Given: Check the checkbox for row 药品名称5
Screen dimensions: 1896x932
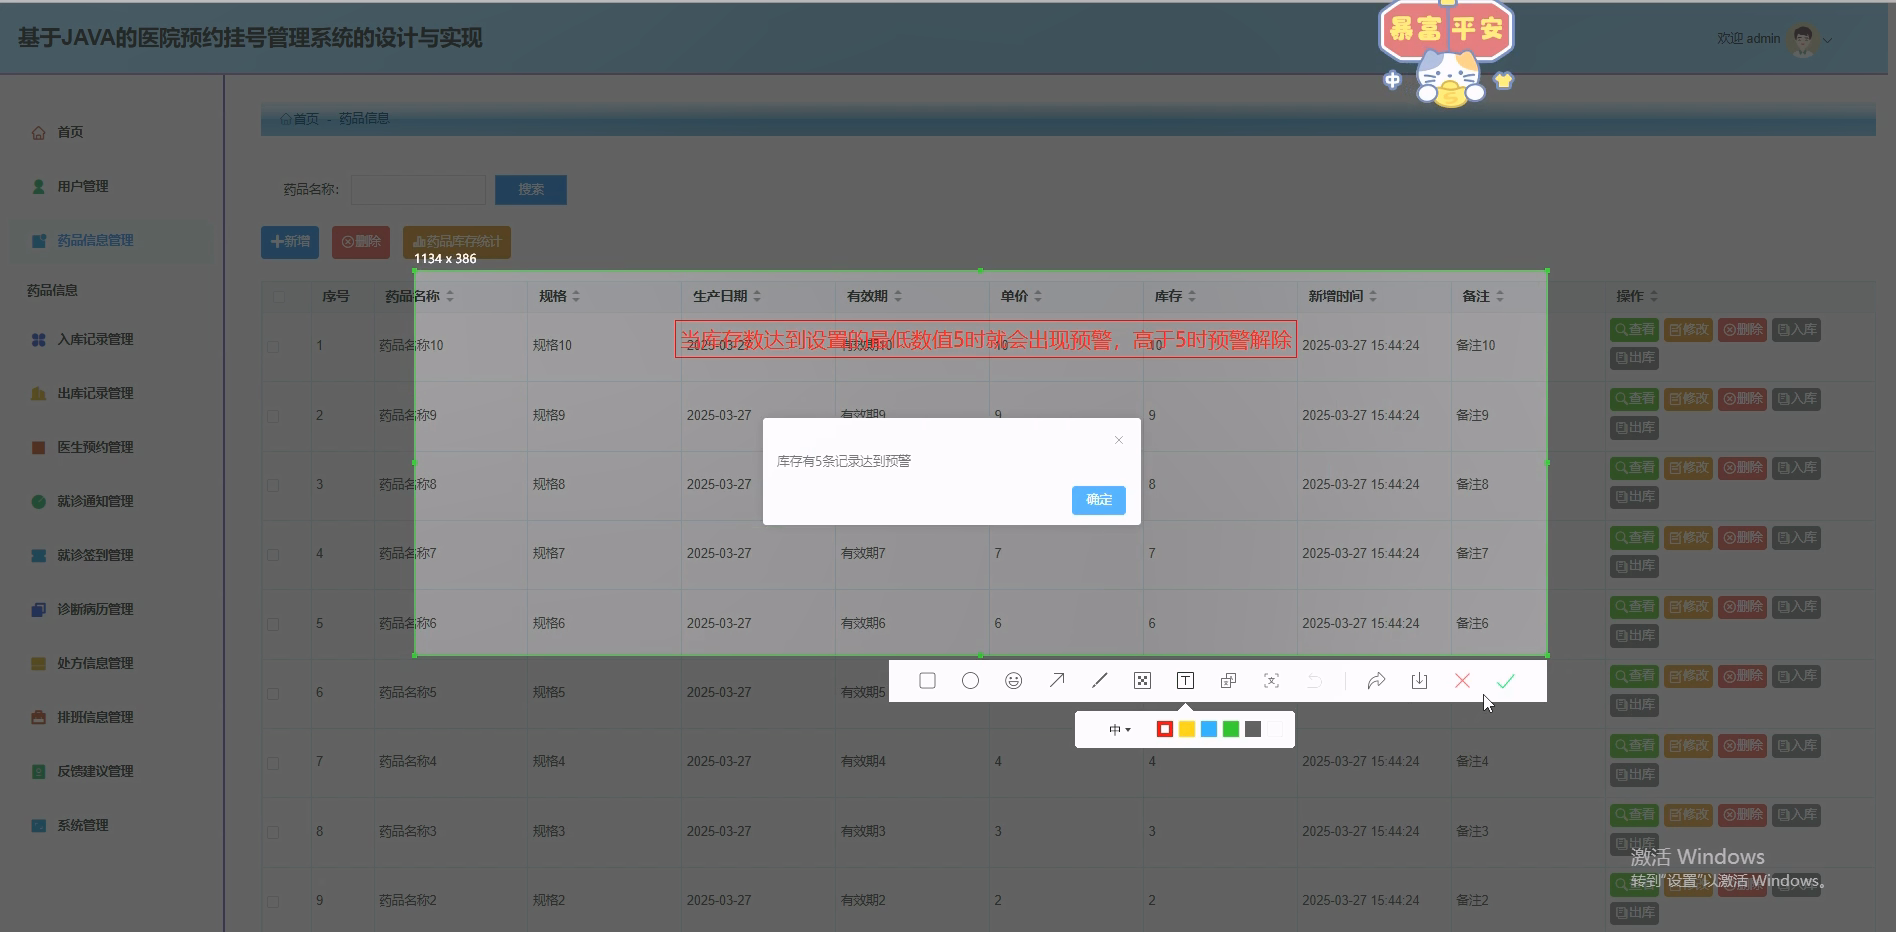Looking at the screenshot, I should (x=273, y=693).
